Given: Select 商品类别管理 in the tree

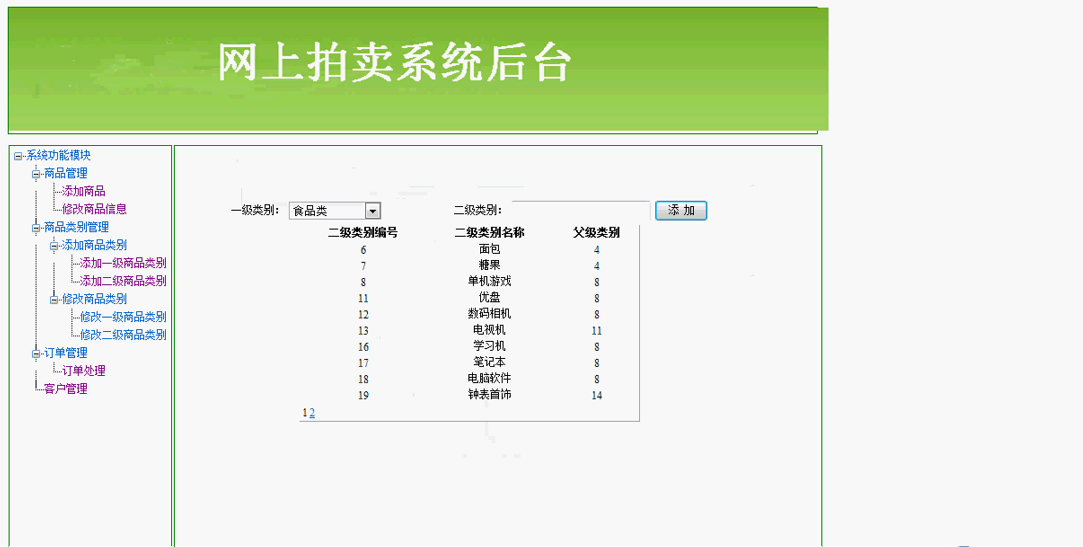Looking at the screenshot, I should pos(76,227).
